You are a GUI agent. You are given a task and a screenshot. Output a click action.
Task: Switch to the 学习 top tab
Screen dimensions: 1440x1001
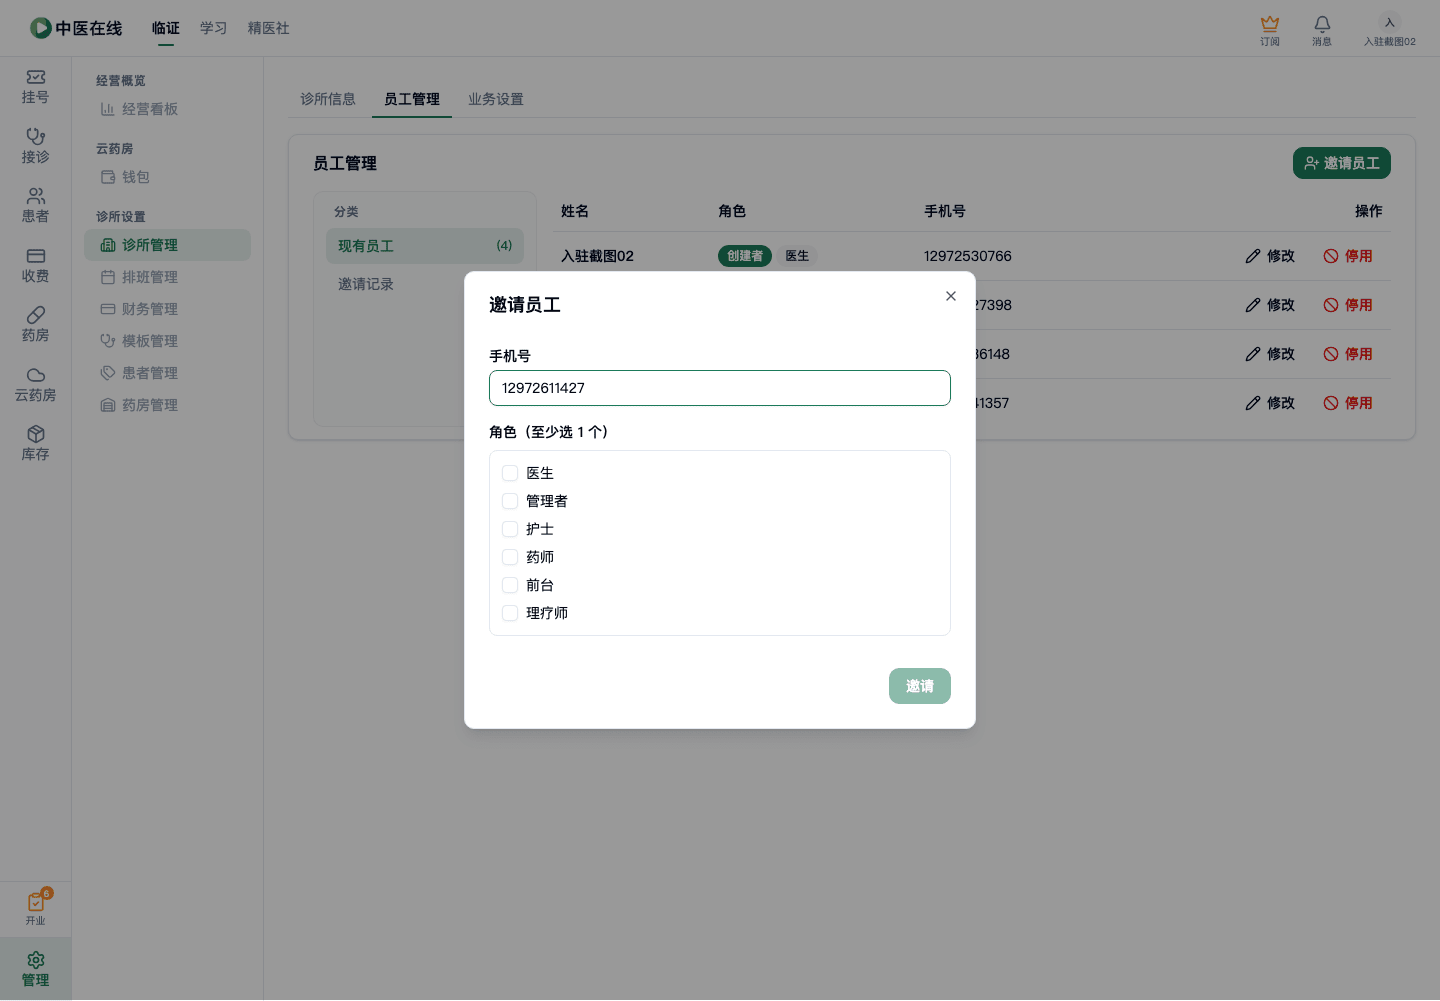tap(214, 28)
